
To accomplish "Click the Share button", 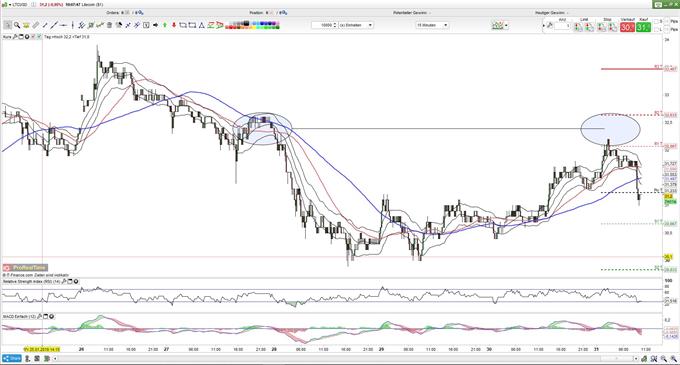I will tap(12, 358).
